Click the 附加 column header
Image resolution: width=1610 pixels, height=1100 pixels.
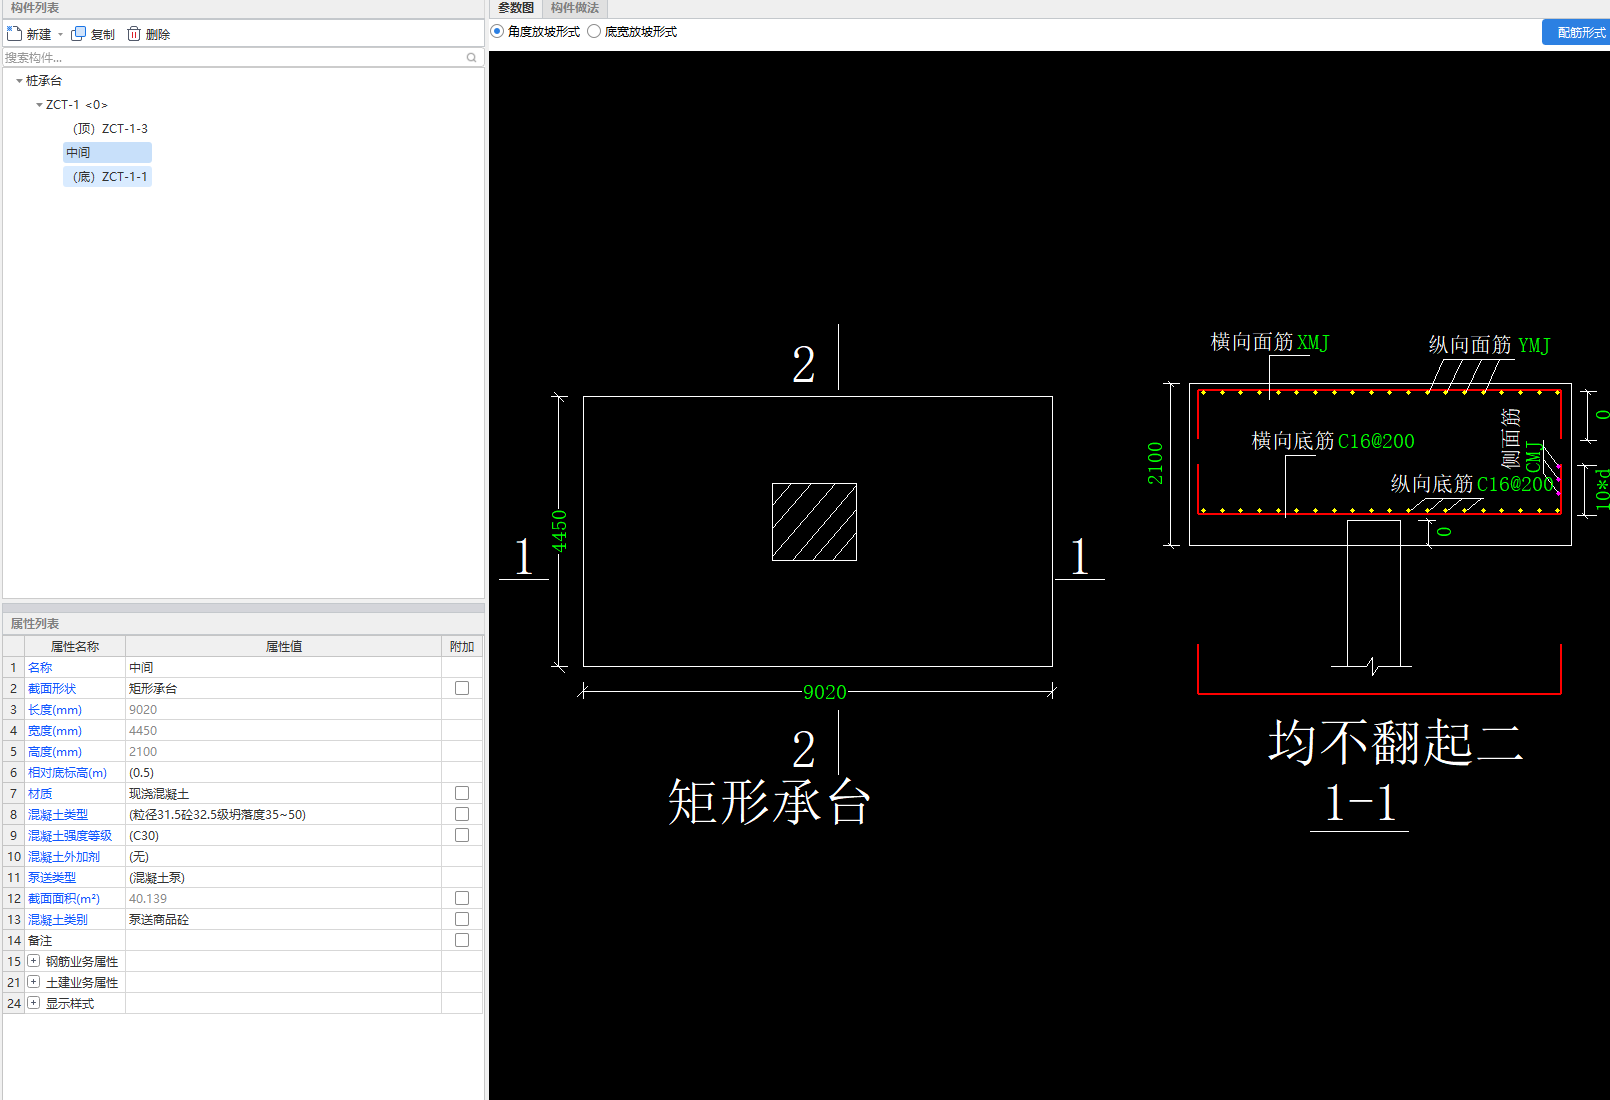(x=462, y=646)
